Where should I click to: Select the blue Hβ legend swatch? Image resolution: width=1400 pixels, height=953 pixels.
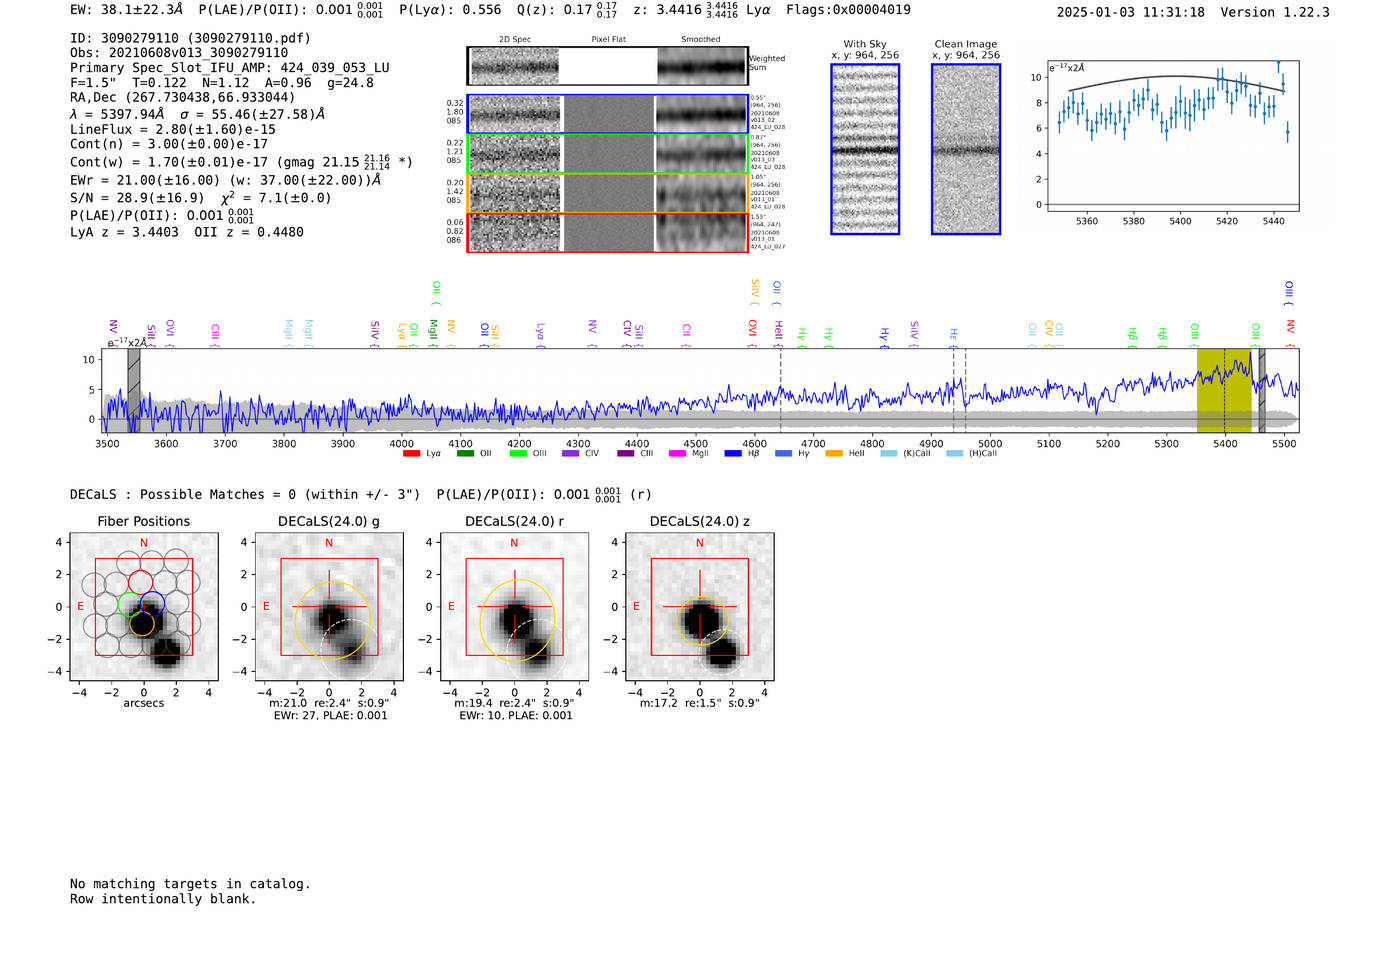click(733, 454)
